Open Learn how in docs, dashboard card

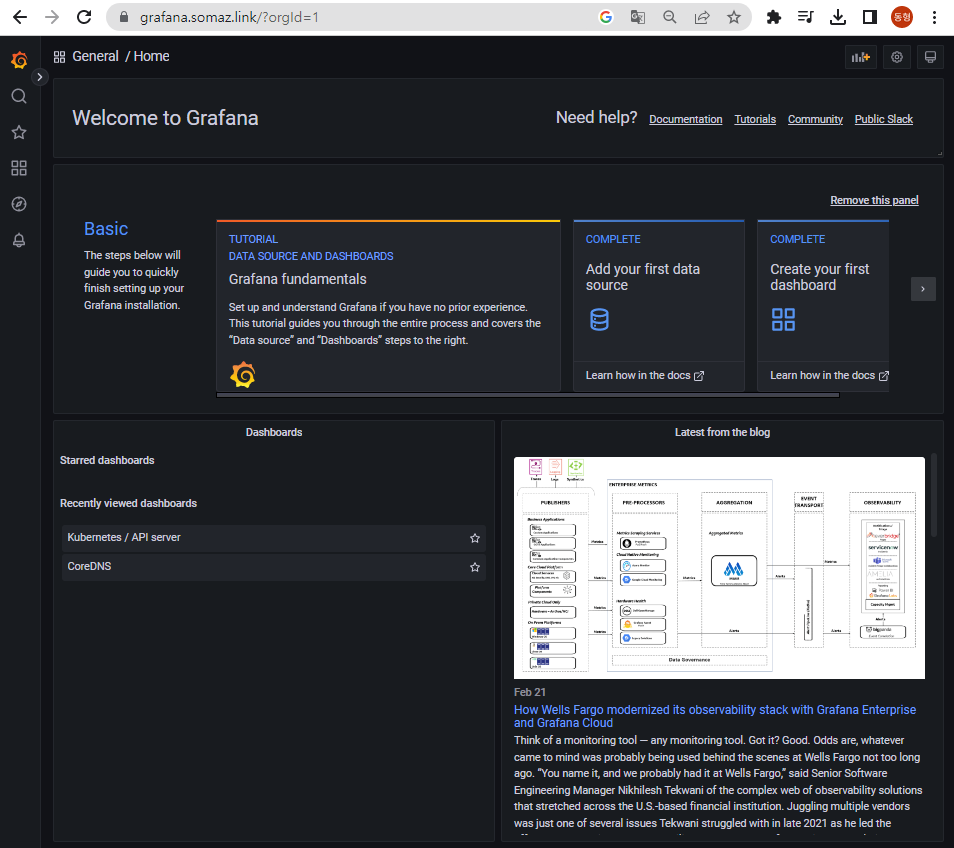pyautogui.click(x=829, y=375)
